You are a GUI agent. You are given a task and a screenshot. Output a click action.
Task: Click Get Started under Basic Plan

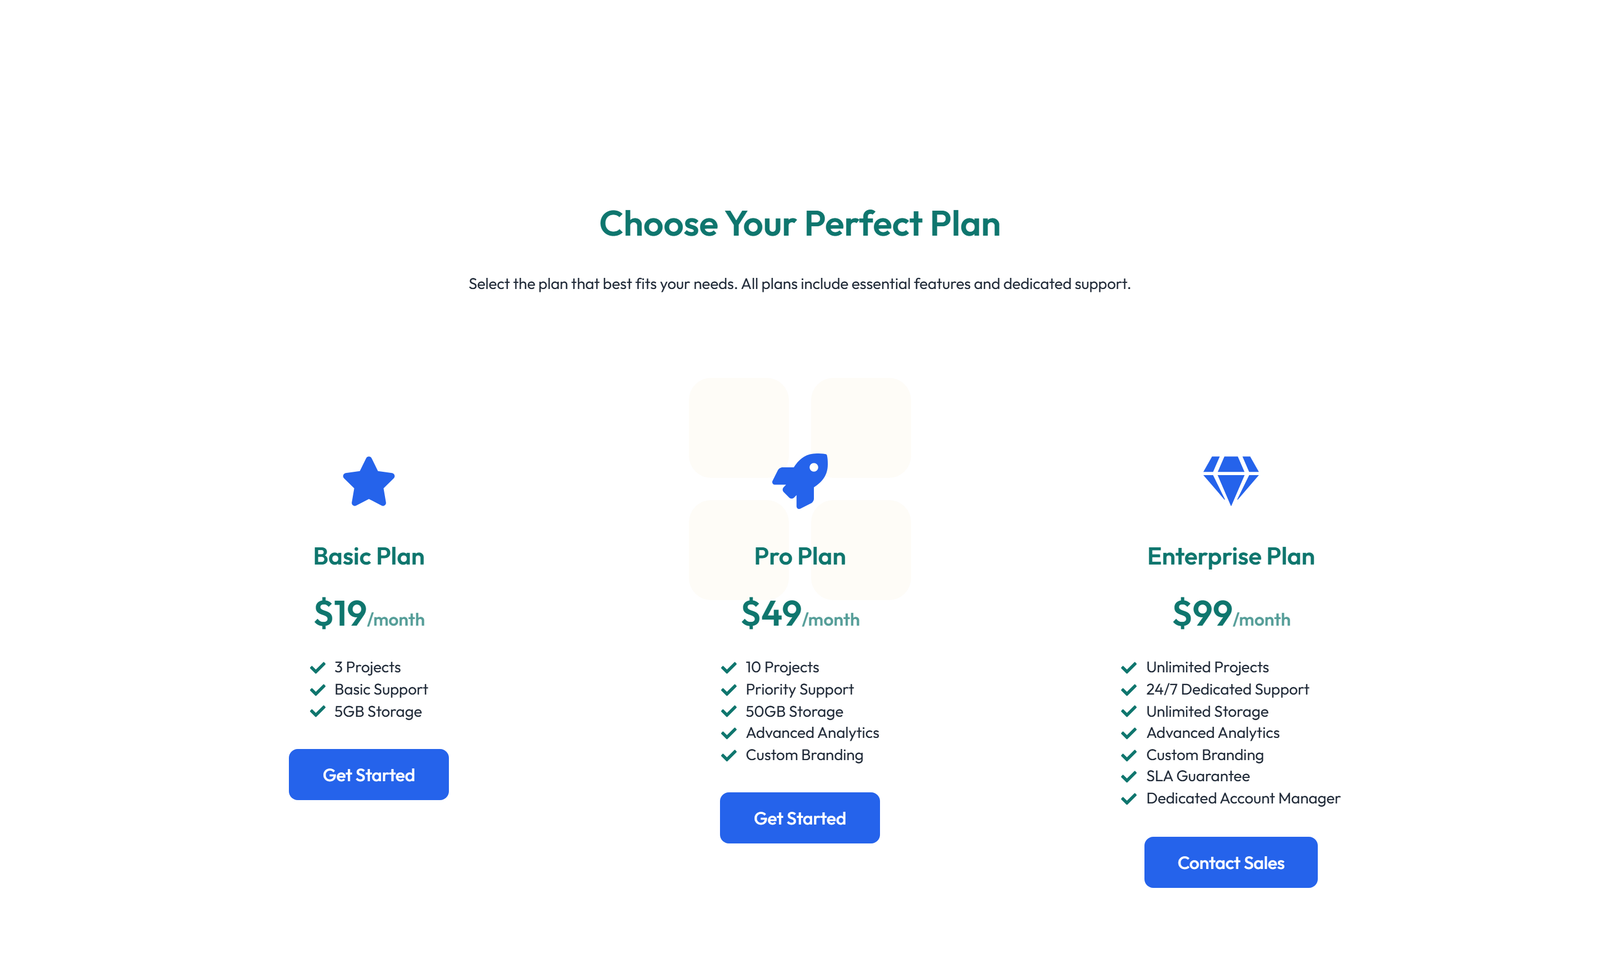[369, 774]
